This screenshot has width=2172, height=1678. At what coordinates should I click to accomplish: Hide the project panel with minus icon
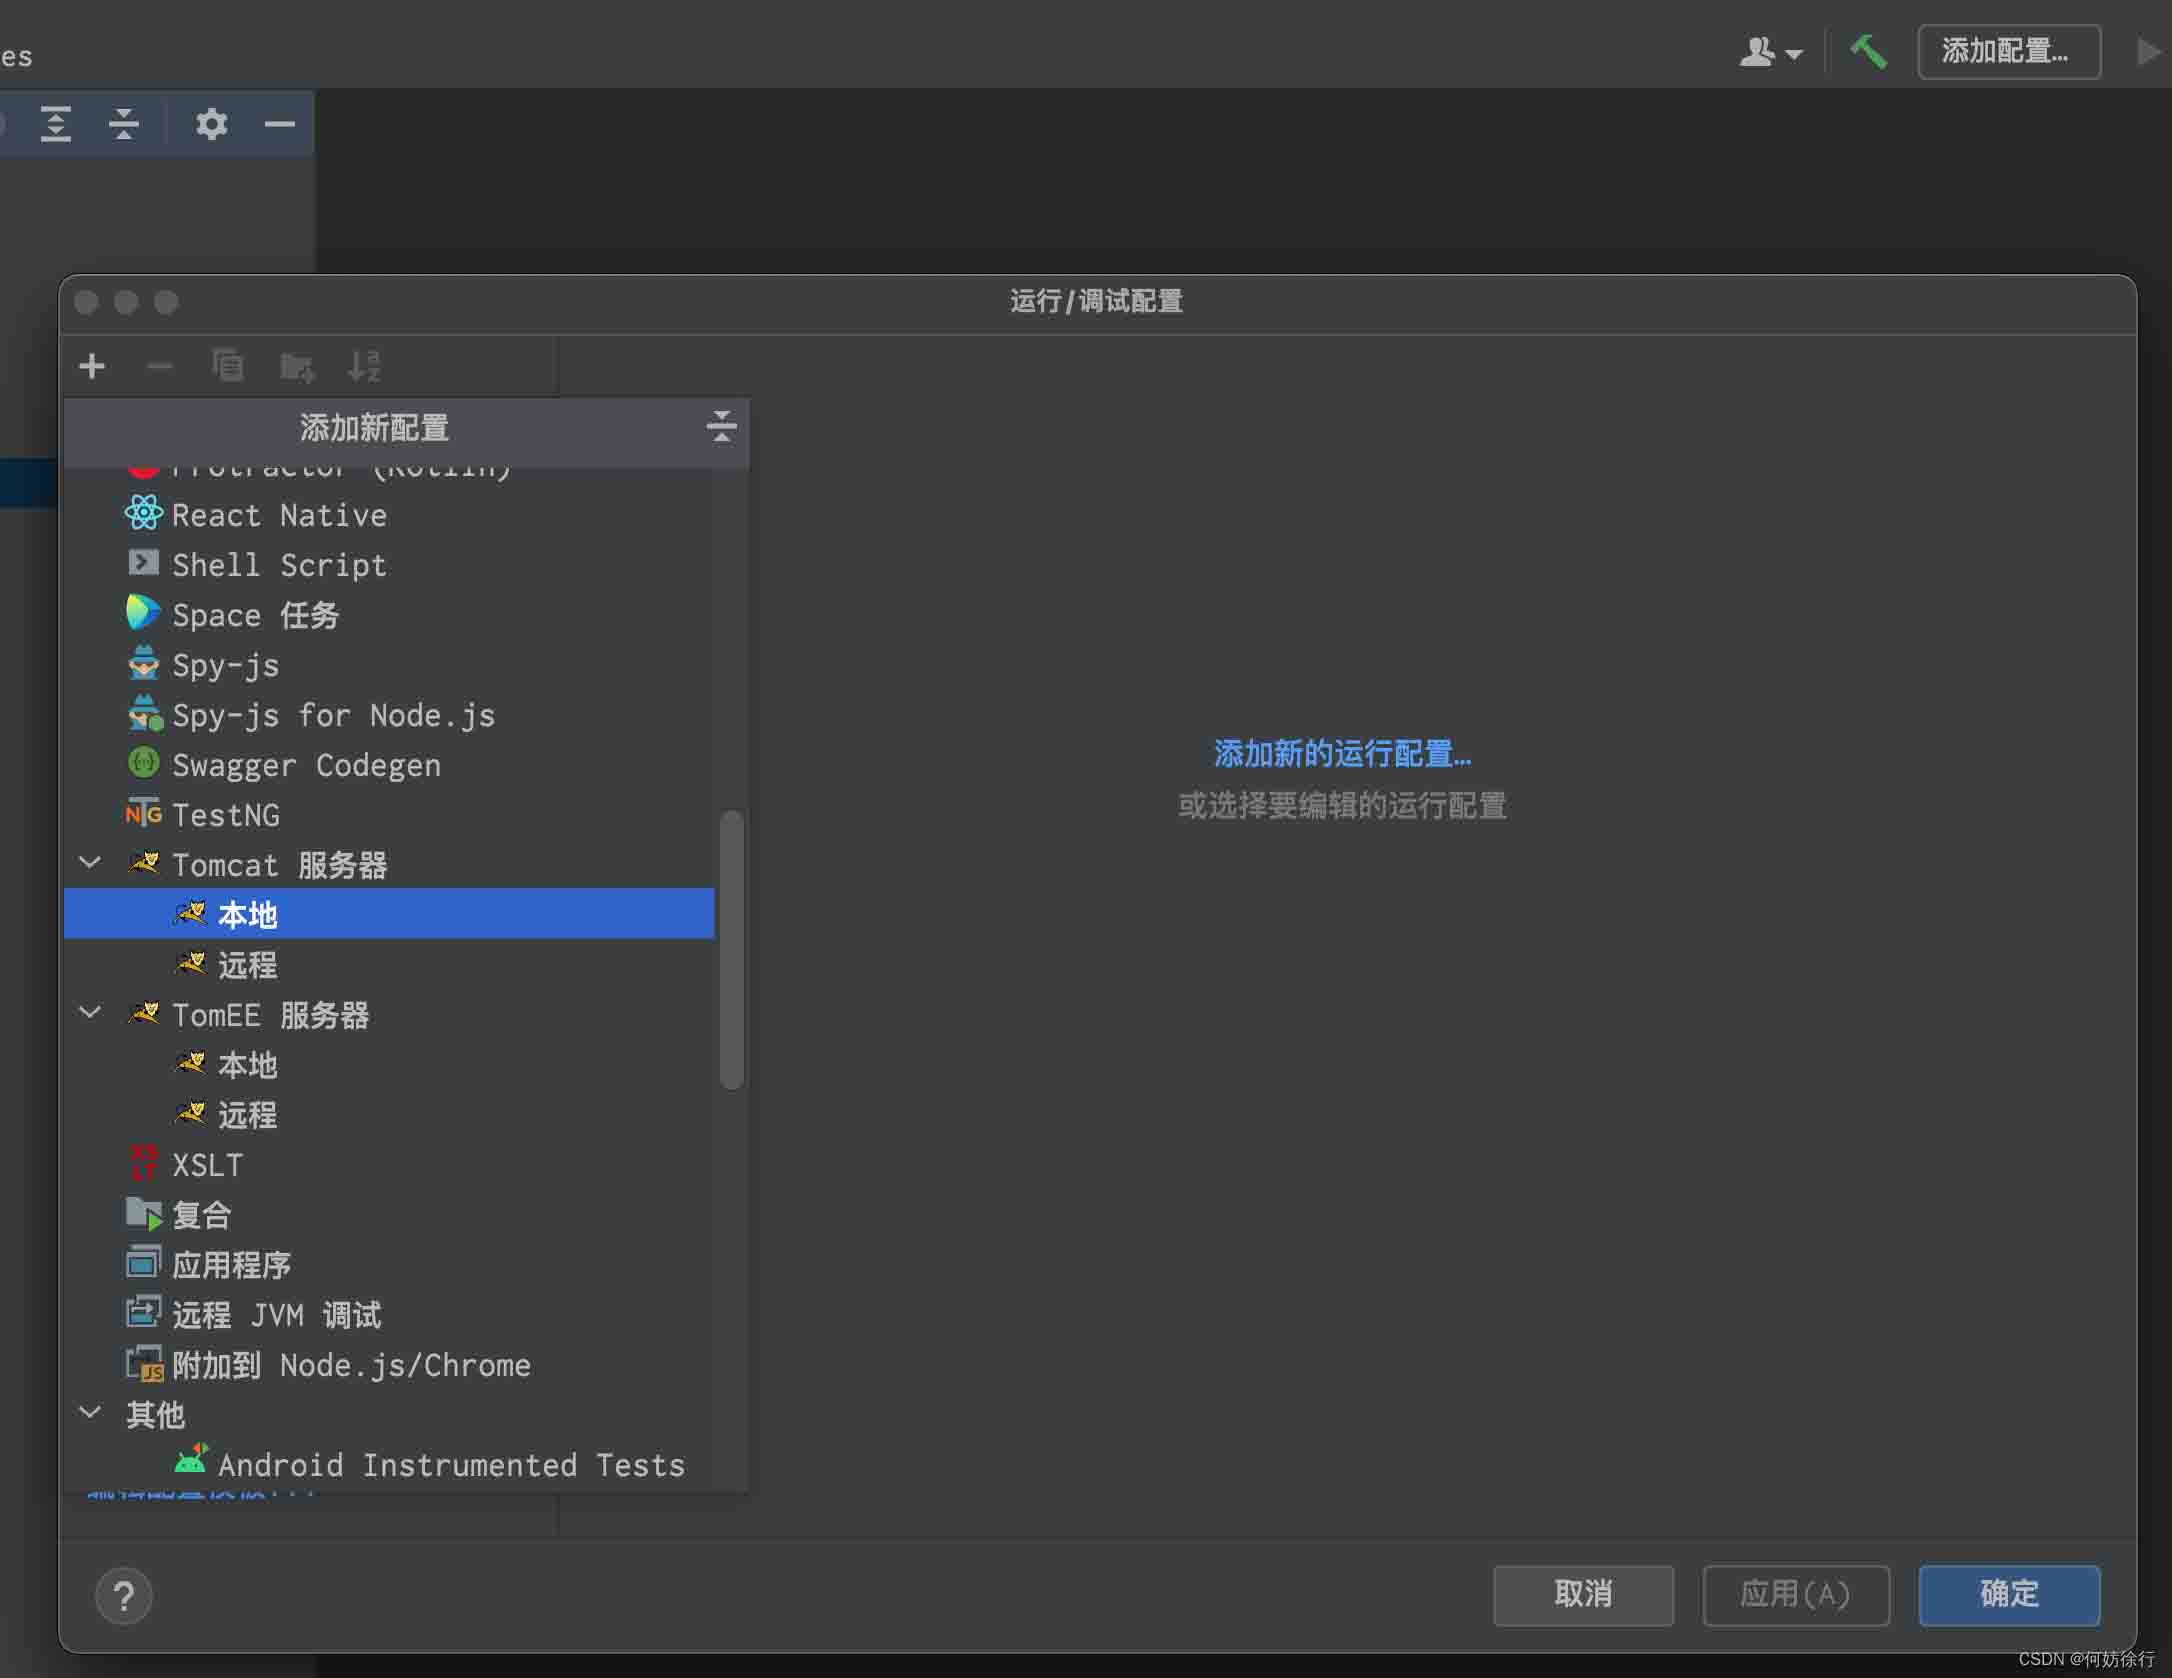(x=279, y=123)
